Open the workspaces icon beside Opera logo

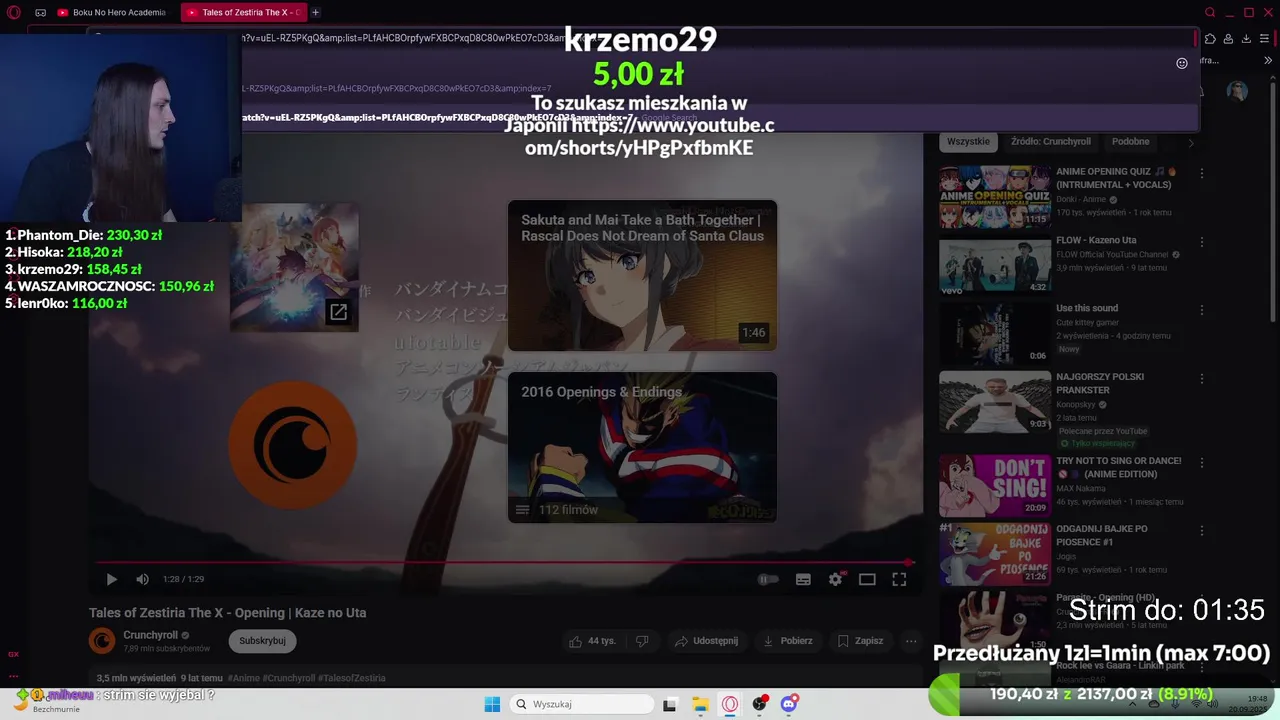click(x=40, y=12)
